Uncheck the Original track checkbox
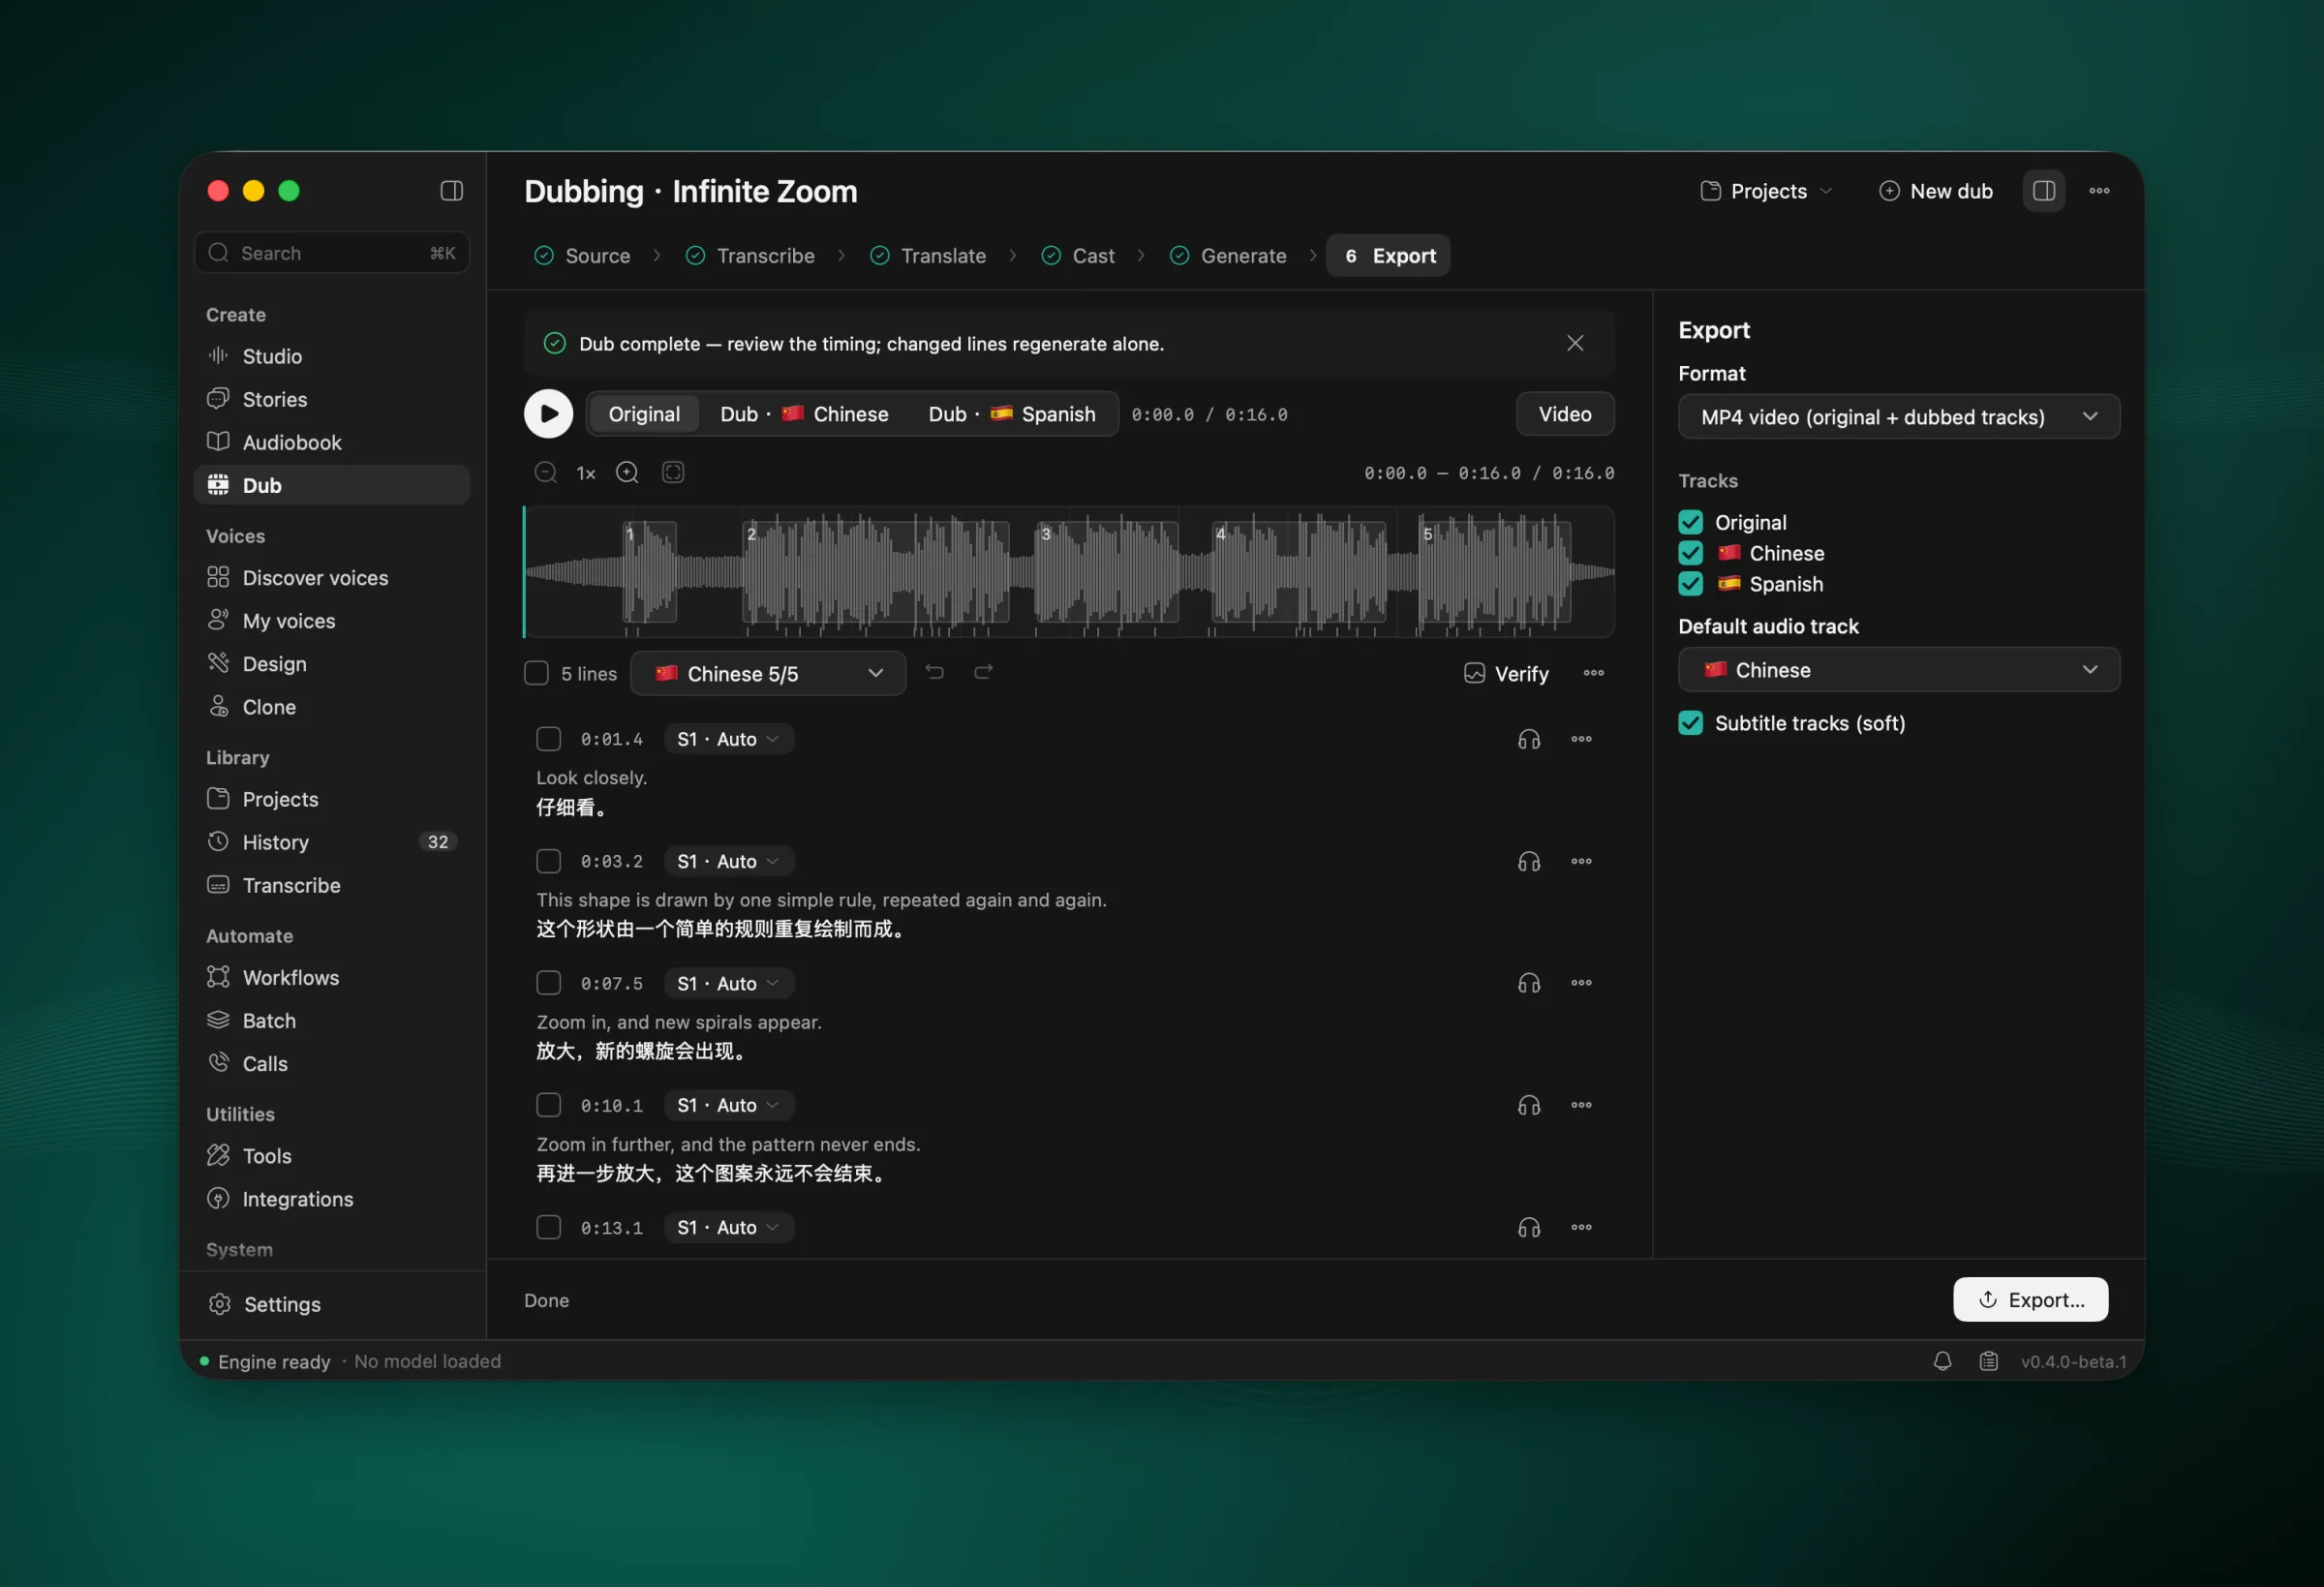Screen dimensions: 2324x1587 click(x=1690, y=522)
